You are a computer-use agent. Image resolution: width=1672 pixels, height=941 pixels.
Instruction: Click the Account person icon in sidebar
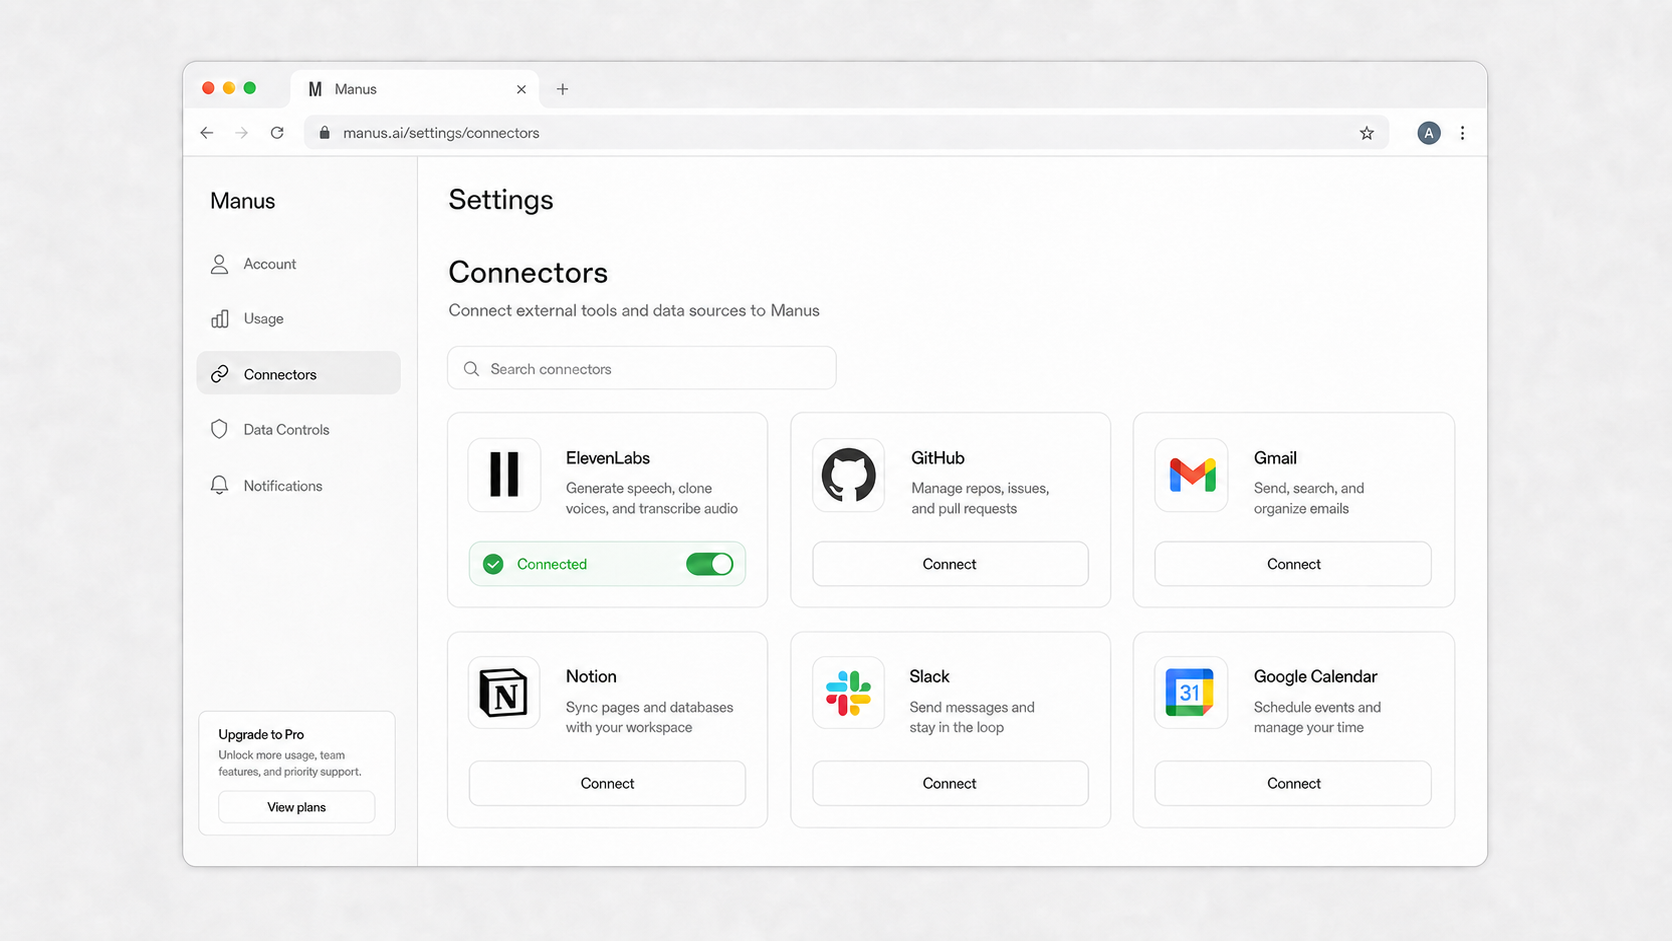point(219,264)
